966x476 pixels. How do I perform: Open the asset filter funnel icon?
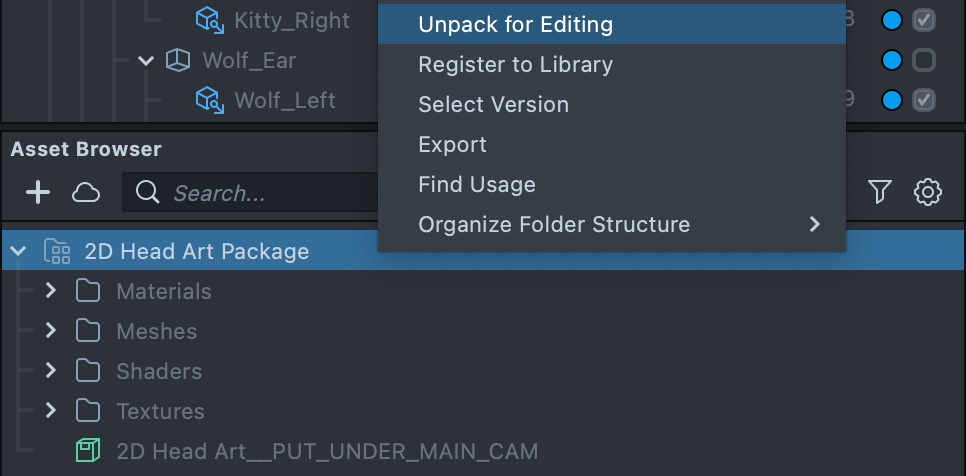[x=879, y=192]
